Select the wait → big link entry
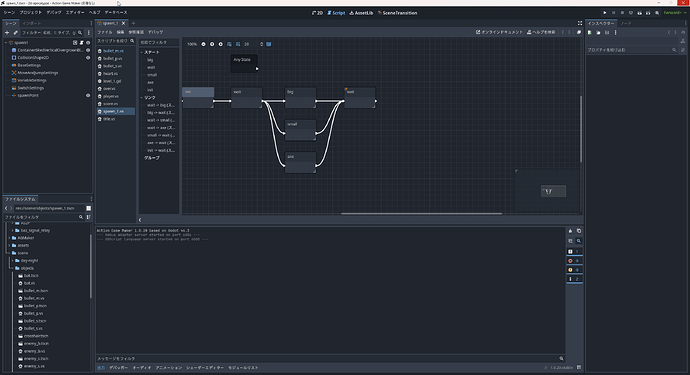 161,105
